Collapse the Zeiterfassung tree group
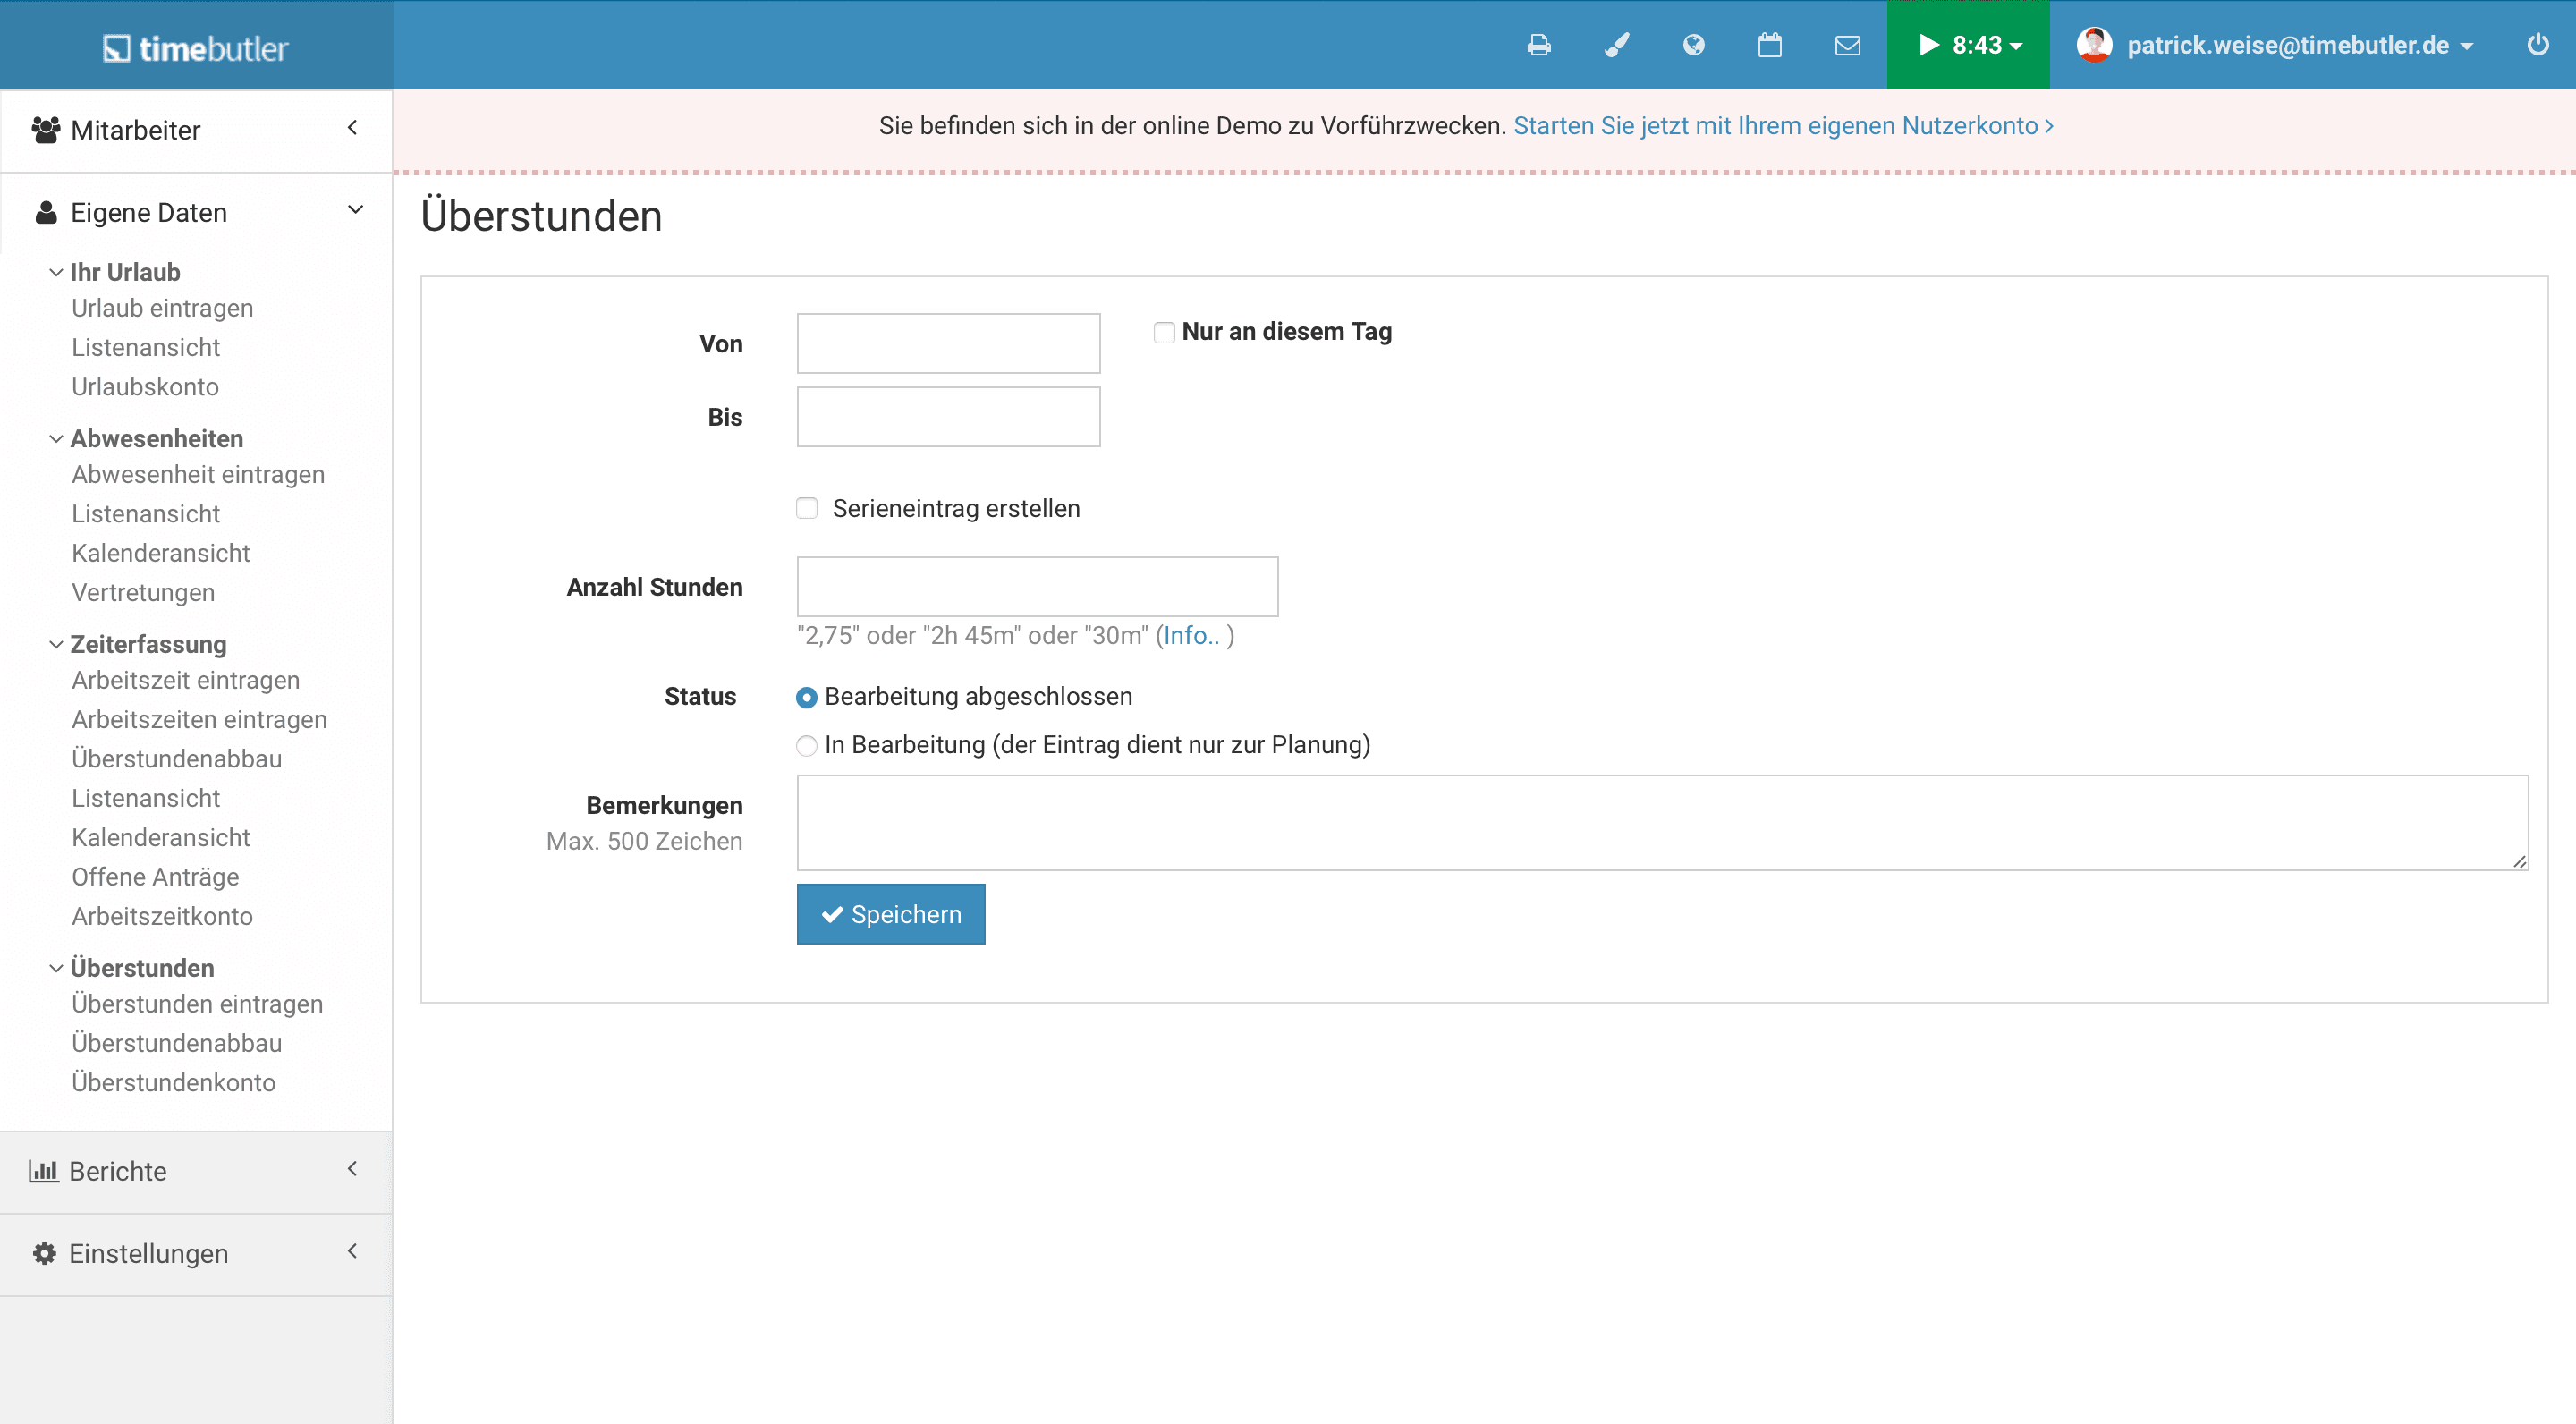This screenshot has width=2576, height=1424. (x=56, y=645)
